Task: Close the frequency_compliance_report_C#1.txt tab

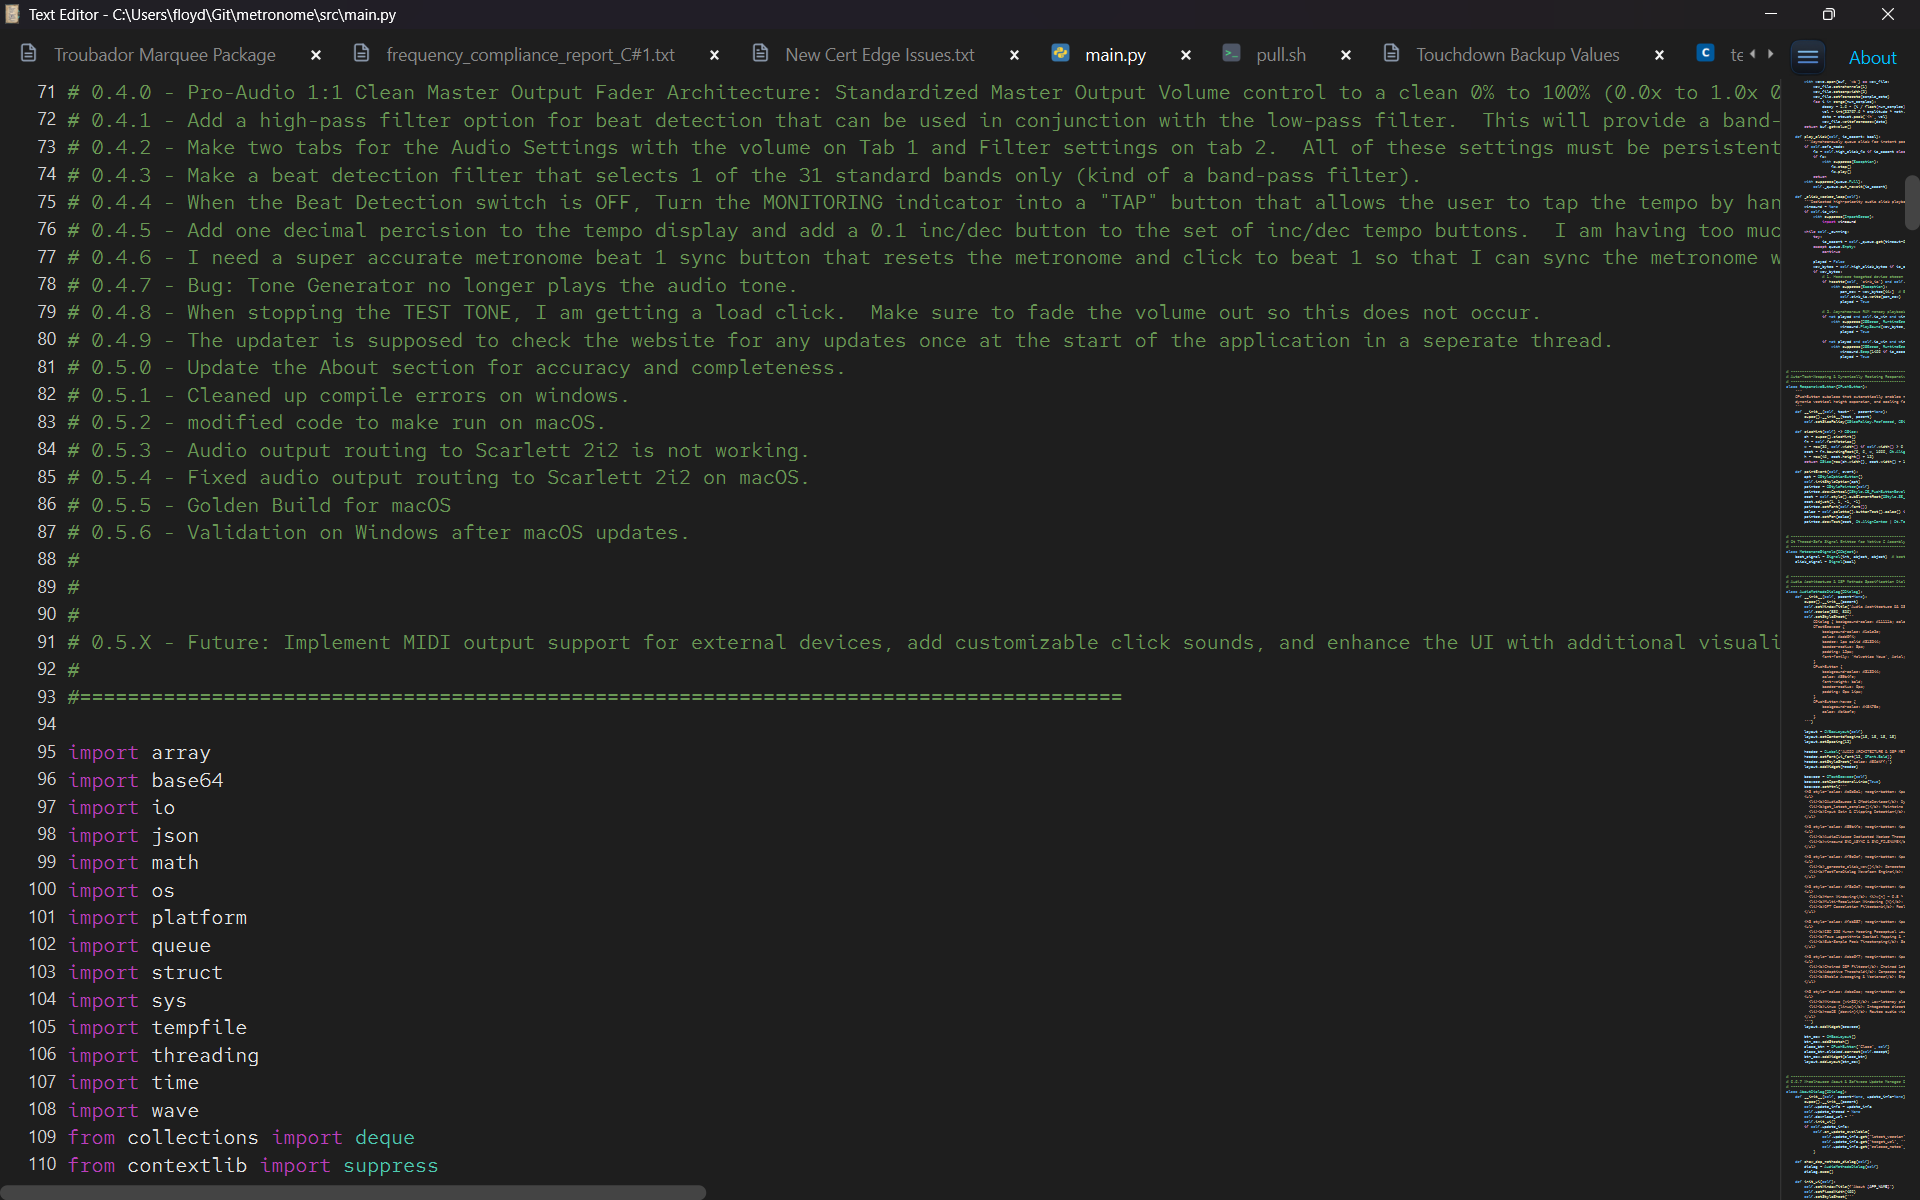Action: coord(714,55)
